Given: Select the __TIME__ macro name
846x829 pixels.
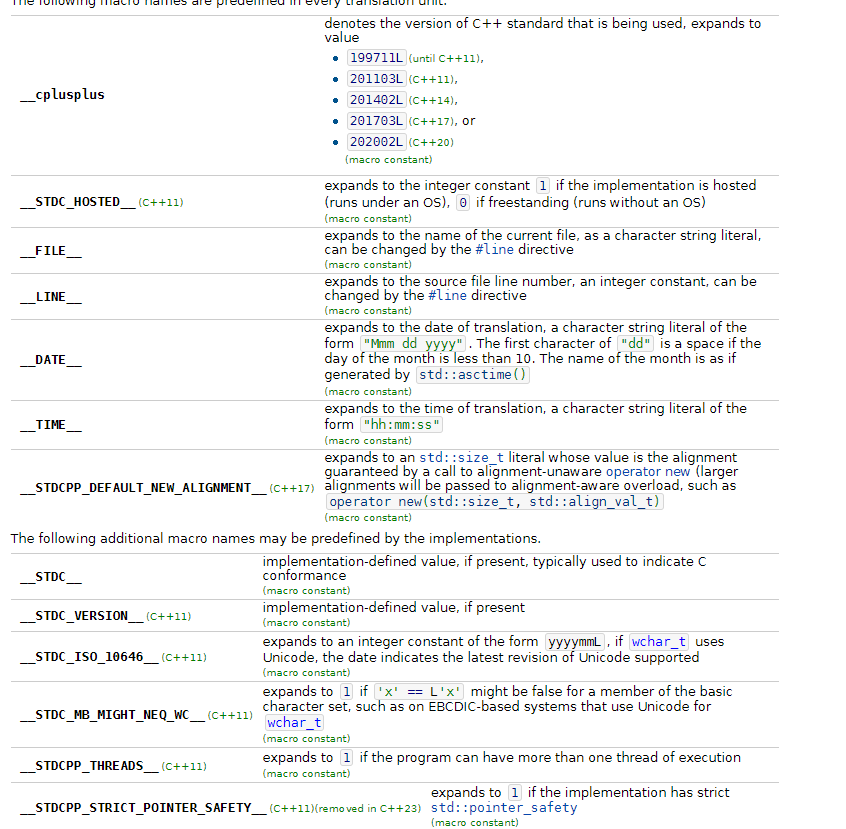Looking at the screenshot, I should [51, 425].
